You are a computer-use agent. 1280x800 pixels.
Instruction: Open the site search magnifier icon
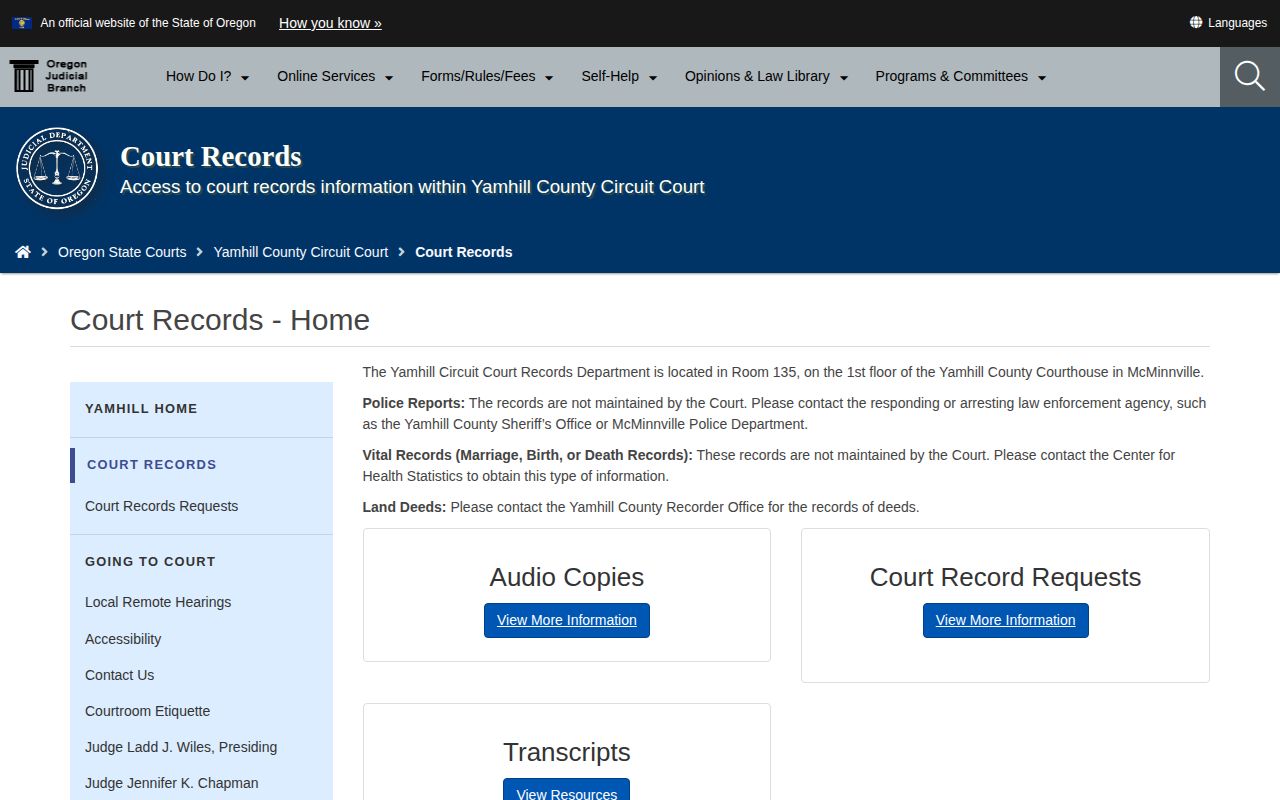pyautogui.click(x=1250, y=76)
